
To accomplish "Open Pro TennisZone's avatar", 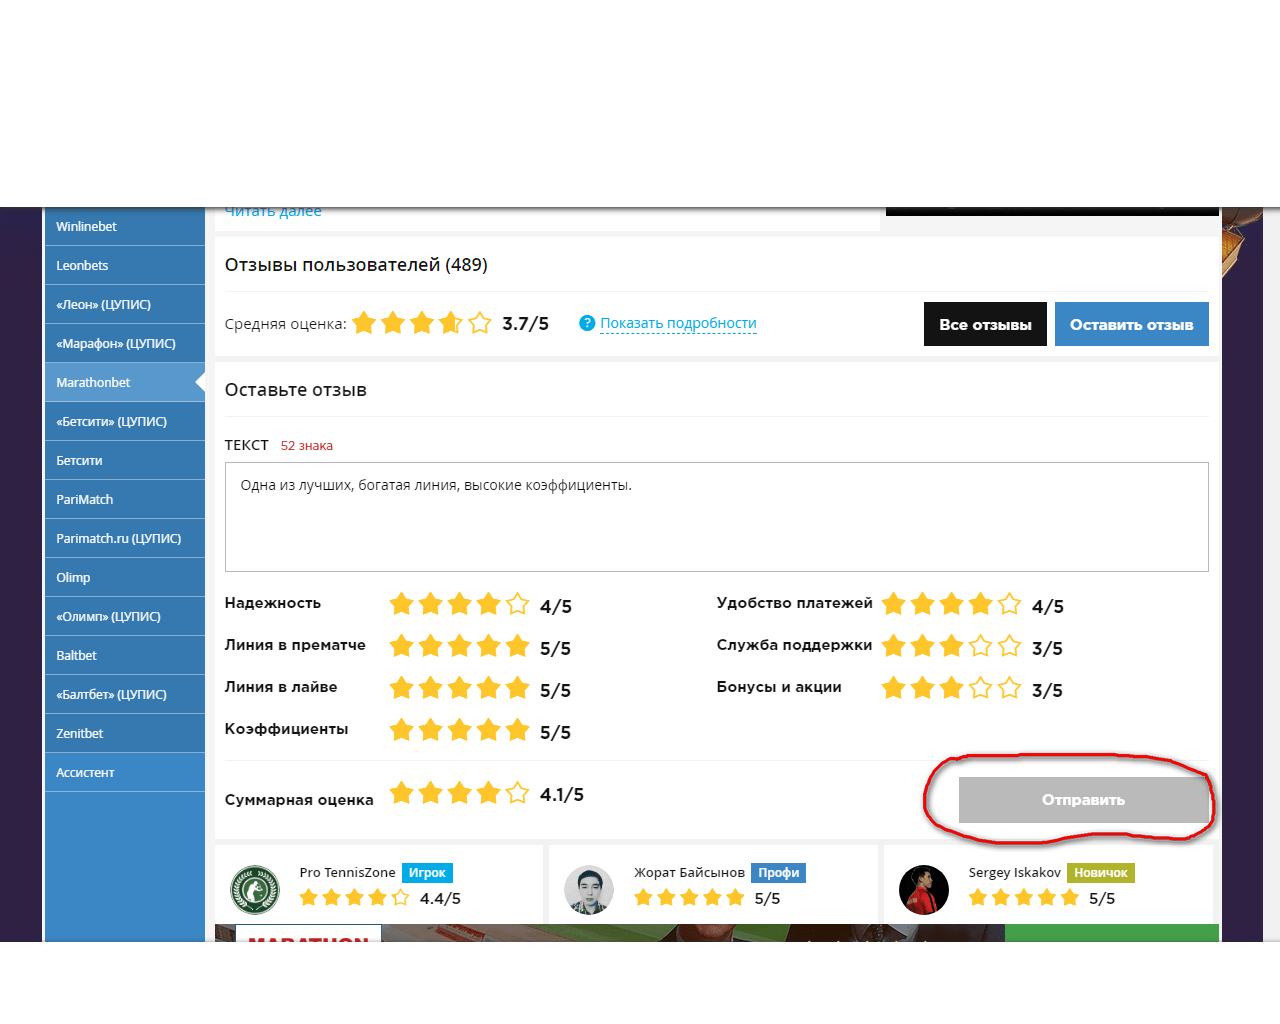I will click(x=255, y=889).
